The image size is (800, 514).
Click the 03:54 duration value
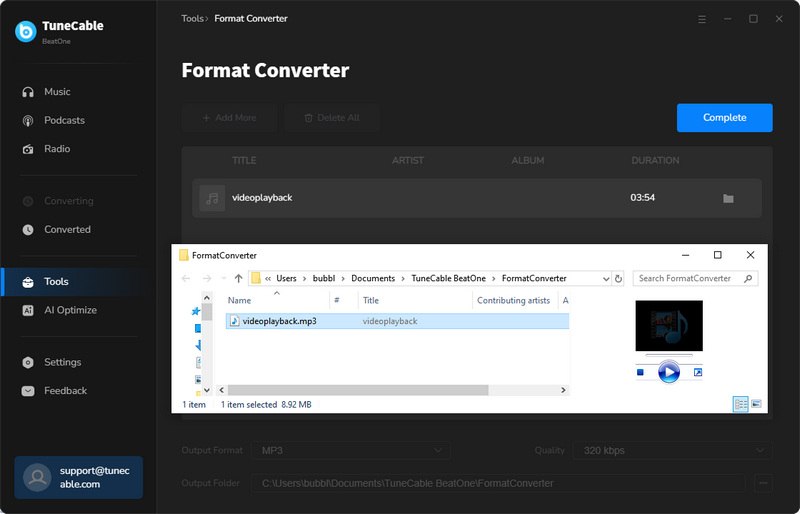(x=642, y=198)
